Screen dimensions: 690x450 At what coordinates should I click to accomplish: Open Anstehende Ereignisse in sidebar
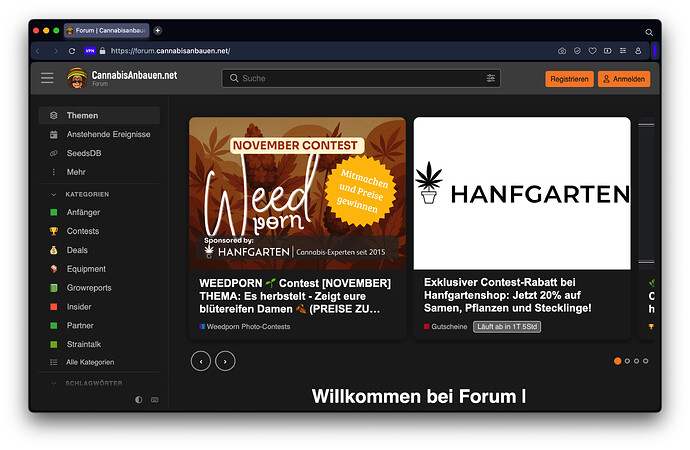point(108,134)
